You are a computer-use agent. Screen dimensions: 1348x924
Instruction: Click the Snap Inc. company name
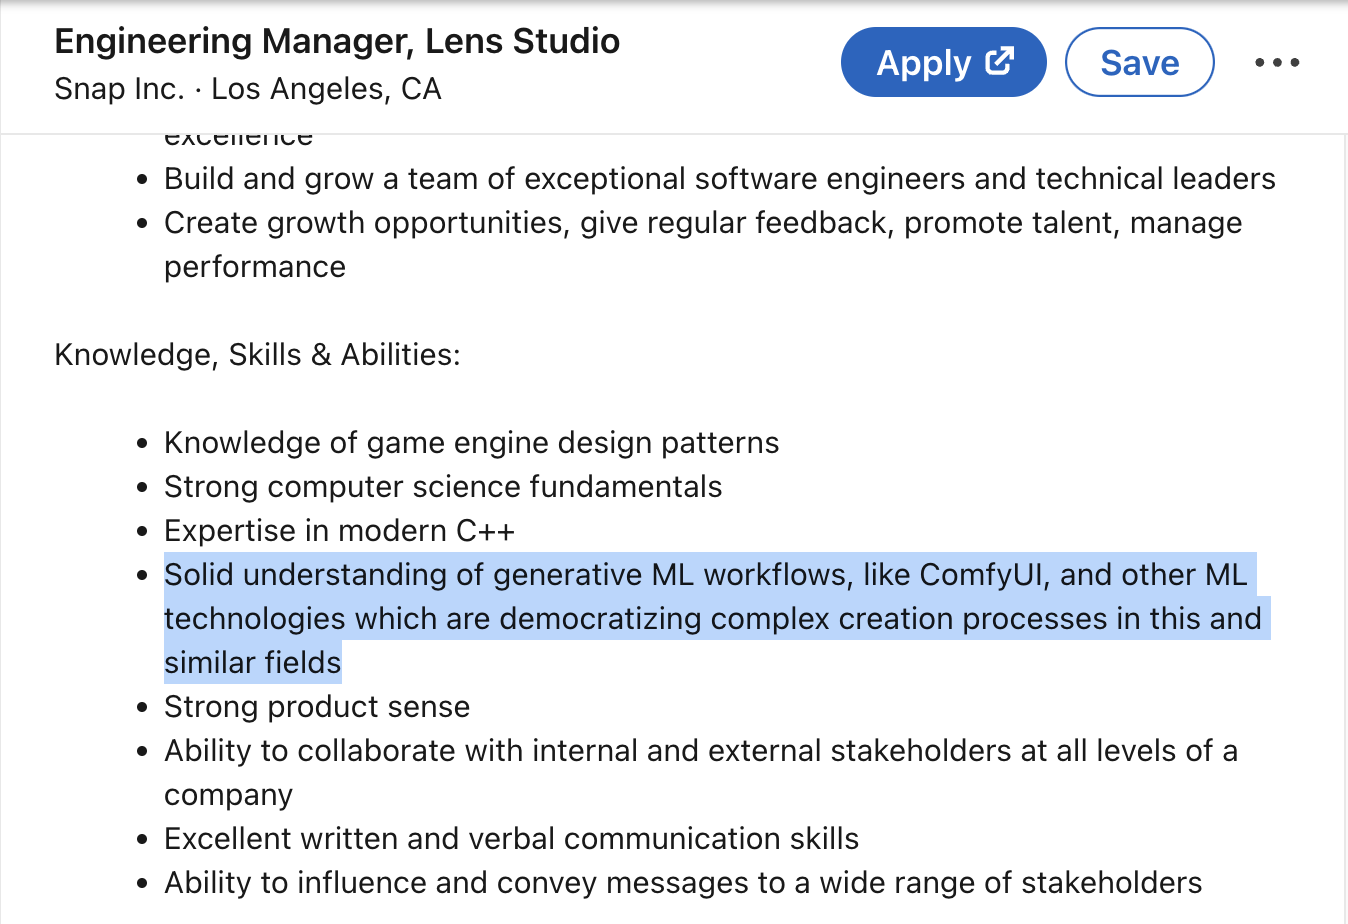tap(119, 89)
